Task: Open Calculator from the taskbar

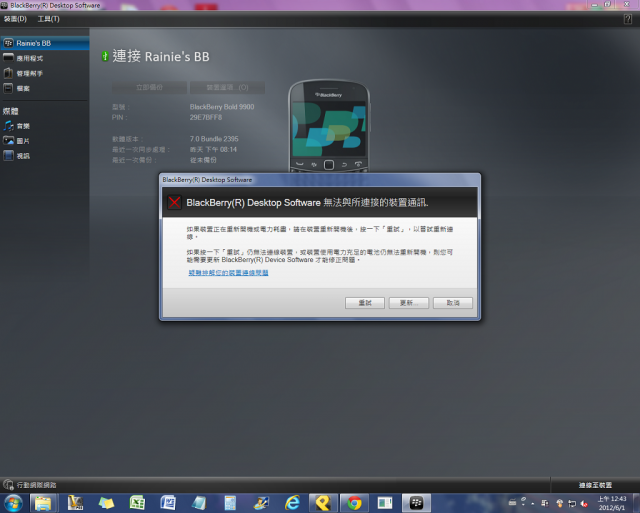Action: tap(230, 503)
